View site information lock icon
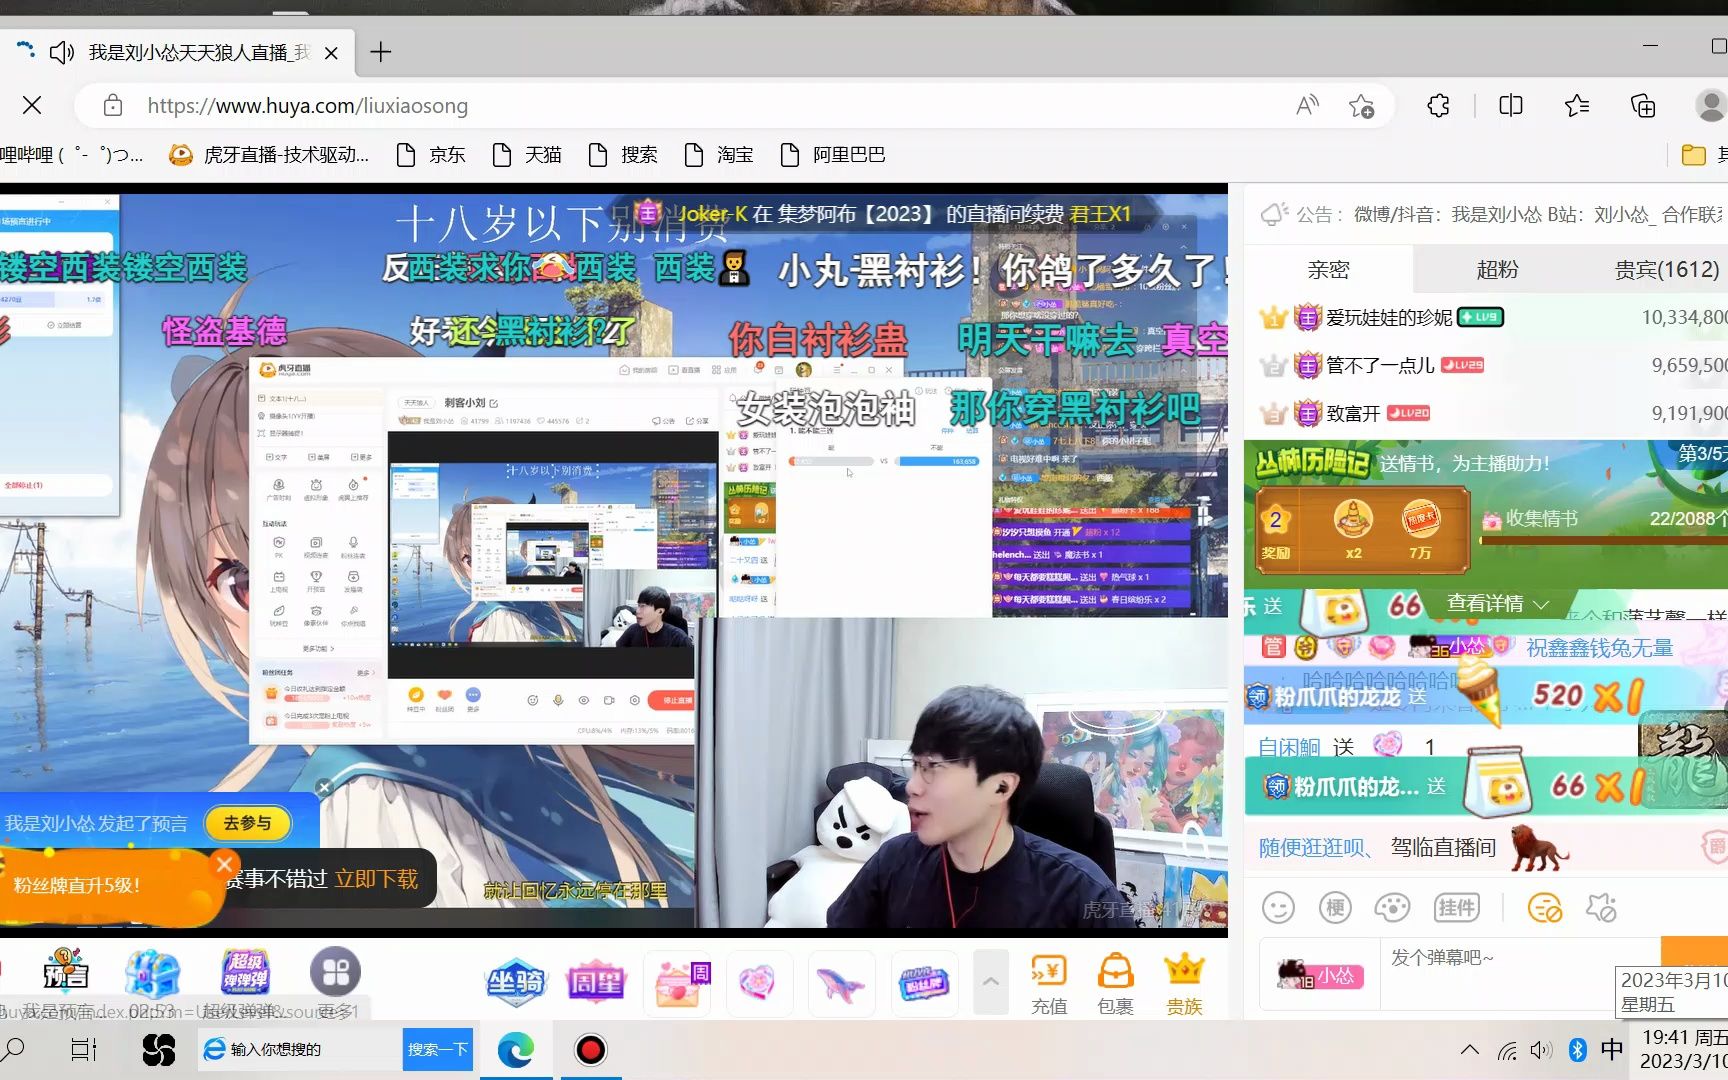The image size is (1728, 1080). click(113, 105)
